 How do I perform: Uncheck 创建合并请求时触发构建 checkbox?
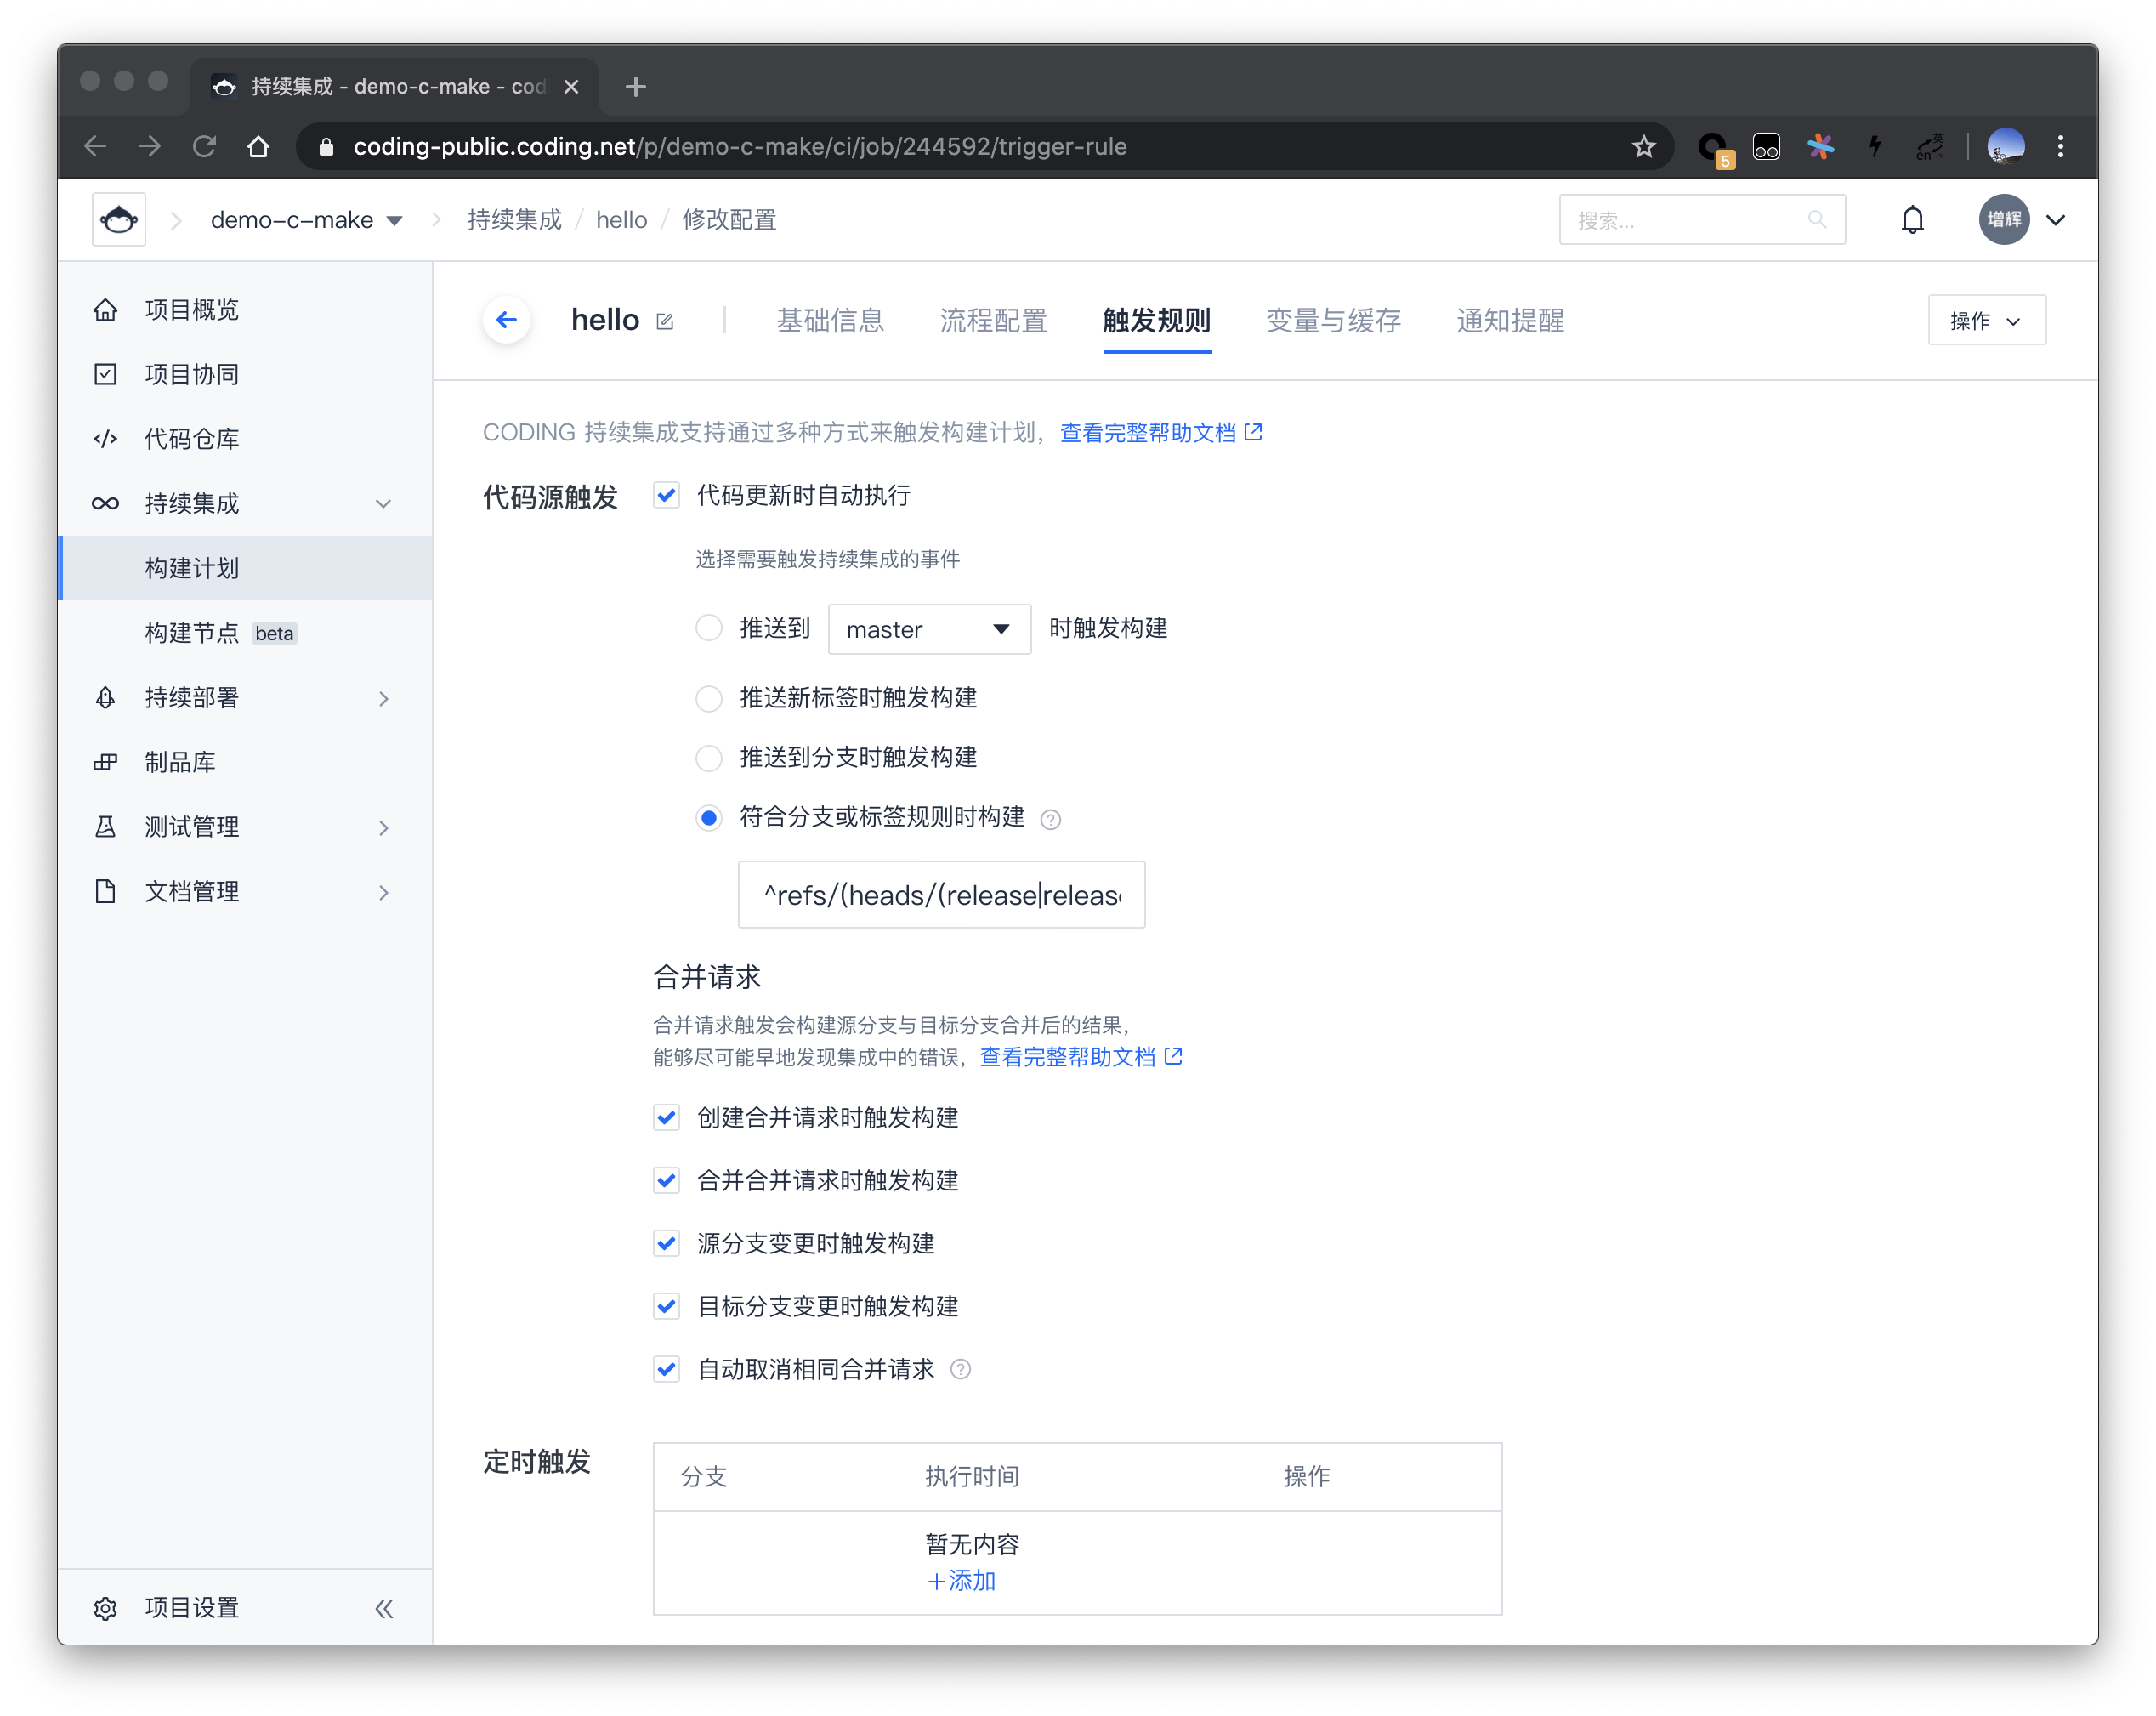click(x=667, y=1118)
